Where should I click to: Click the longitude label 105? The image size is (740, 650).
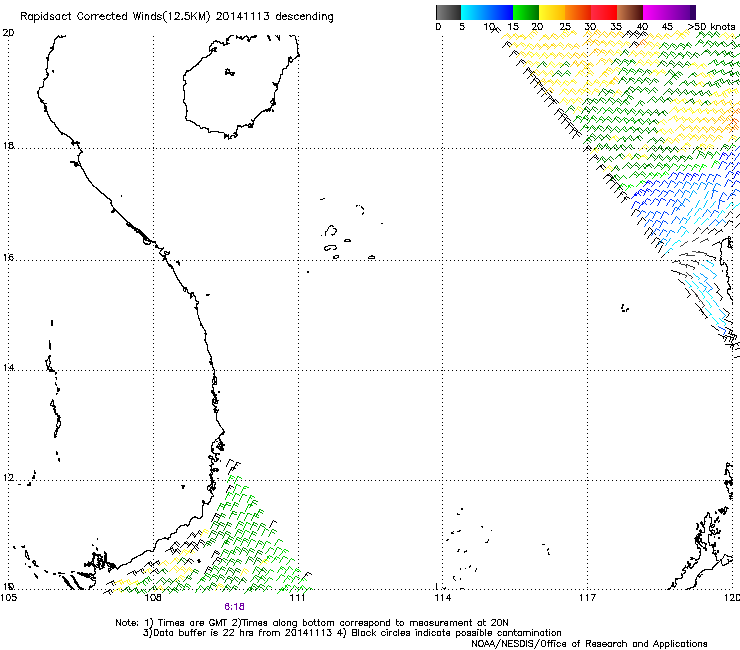click(x=8, y=598)
